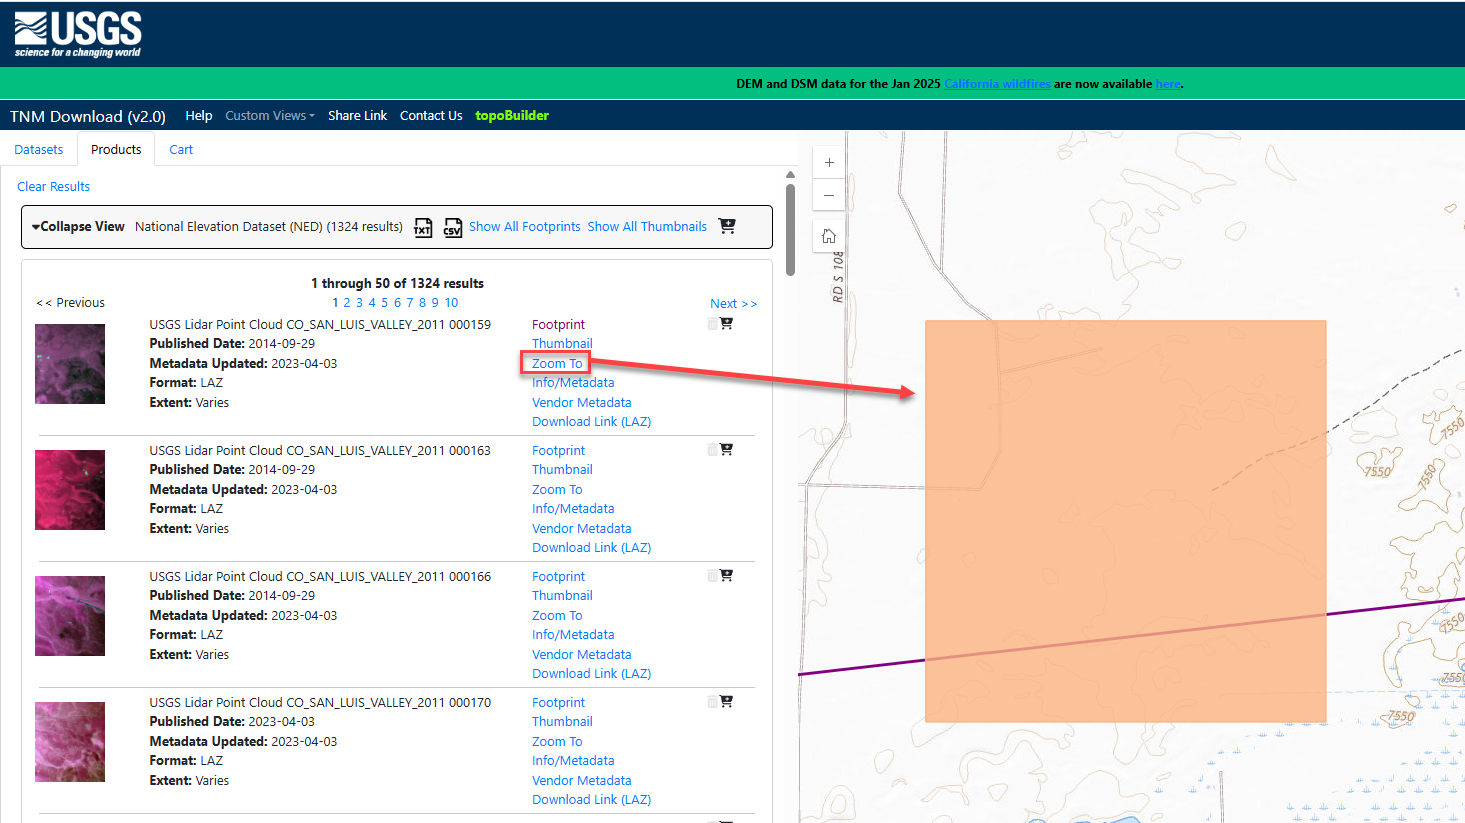Image resolution: width=1465 pixels, height=823 pixels.
Task: Add all NED results to cart icon
Action: coord(727,227)
